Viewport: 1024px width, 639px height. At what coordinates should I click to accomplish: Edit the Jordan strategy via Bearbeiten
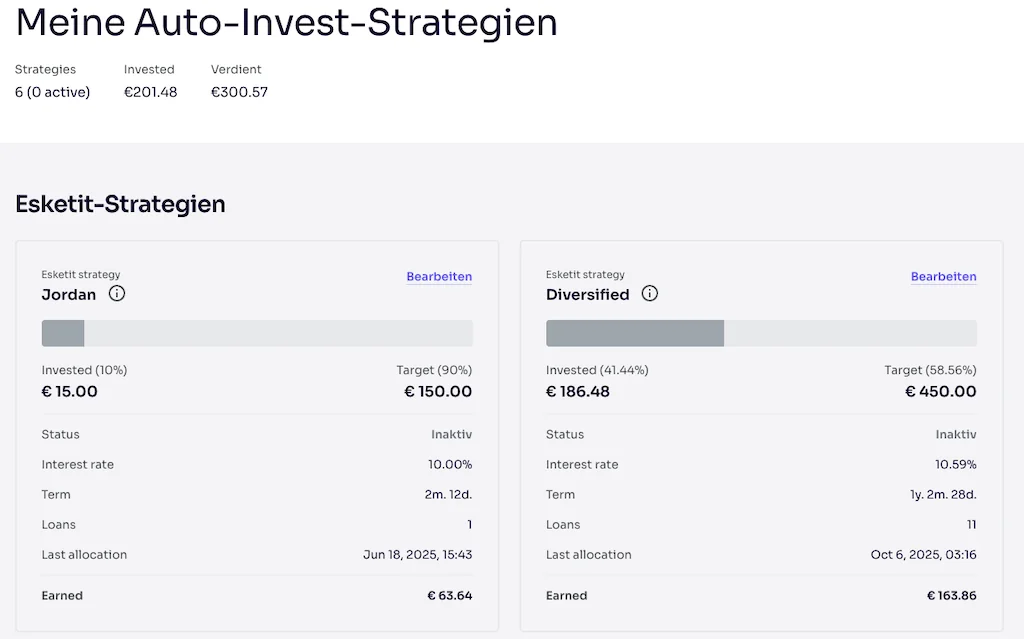[x=439, y=277]
